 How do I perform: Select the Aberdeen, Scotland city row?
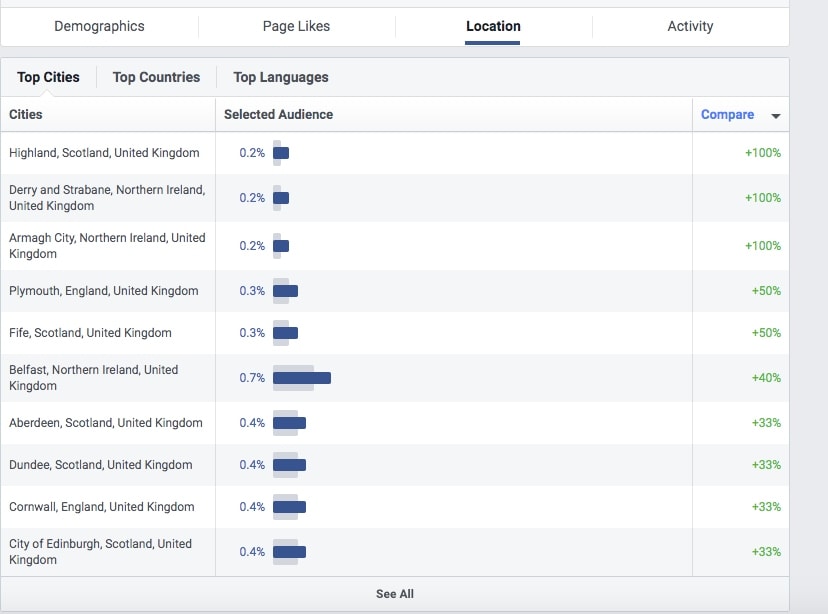pos(106,423)
